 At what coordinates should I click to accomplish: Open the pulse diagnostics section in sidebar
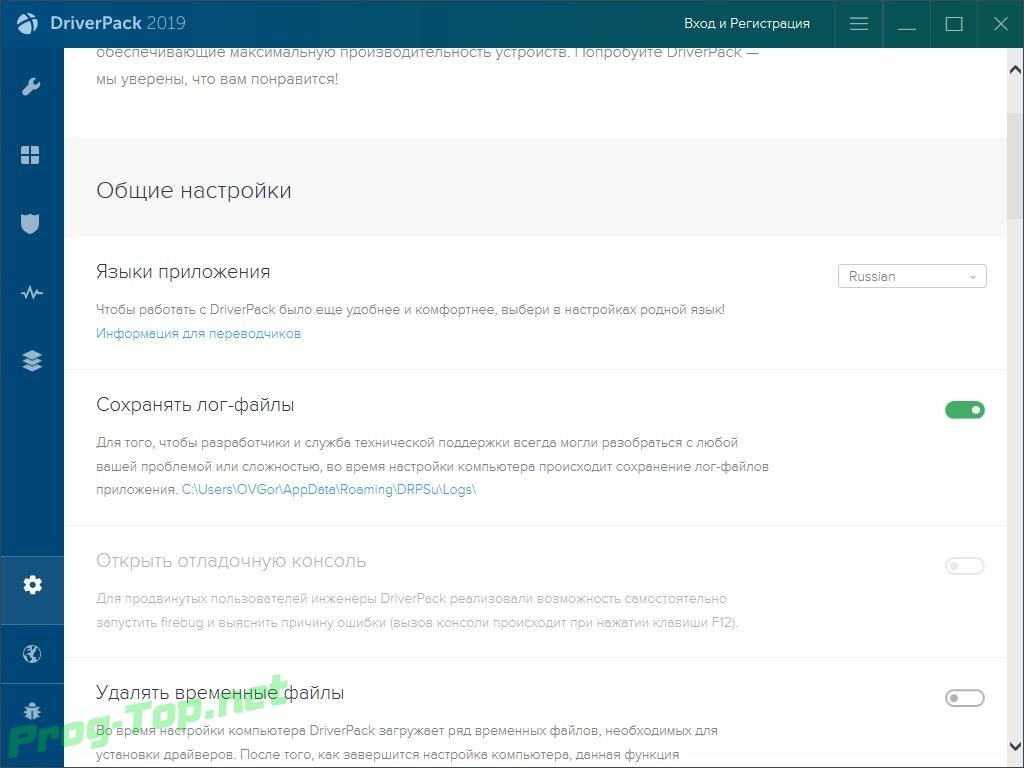click(31, 293)
